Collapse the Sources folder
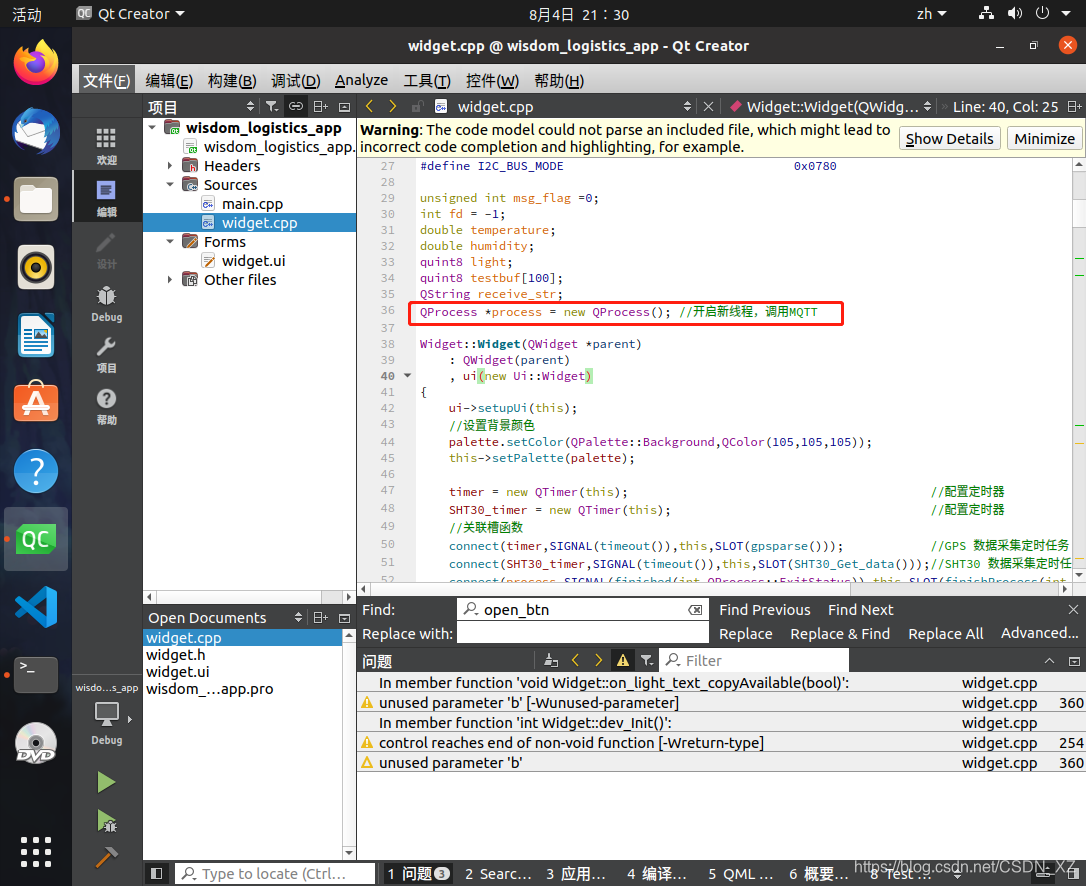The height and width of the screenshot is (886, 1086). (170, 184)
